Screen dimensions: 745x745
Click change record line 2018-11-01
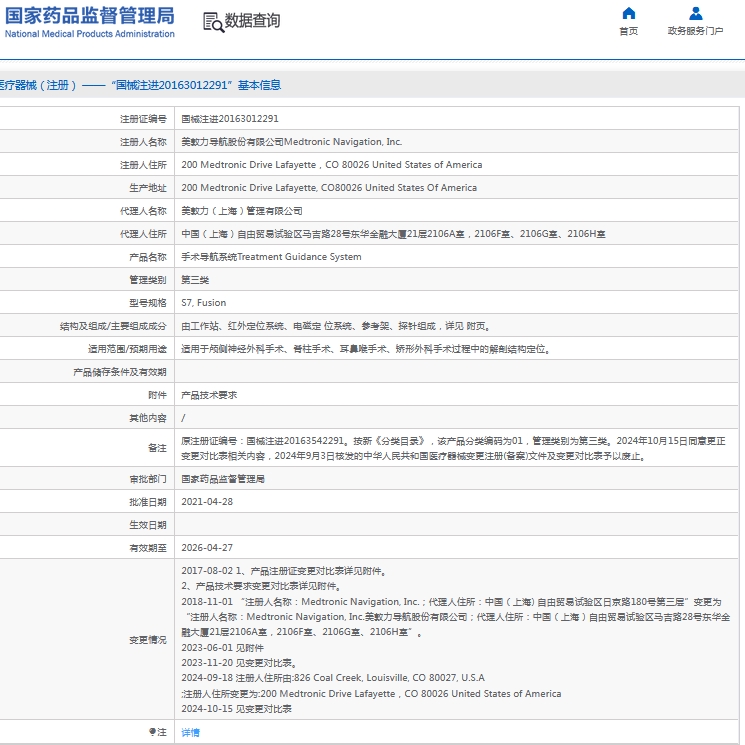tap(456, 617)
